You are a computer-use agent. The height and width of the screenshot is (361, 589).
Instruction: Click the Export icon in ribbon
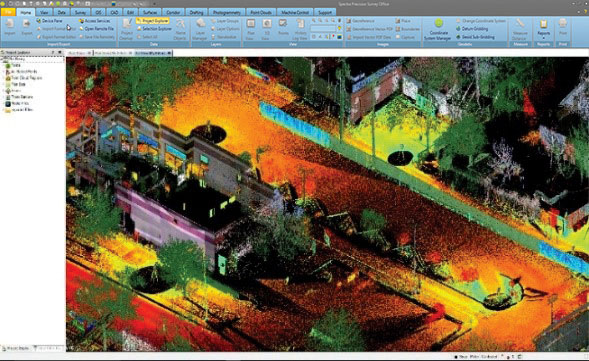(x=27, y=27)
